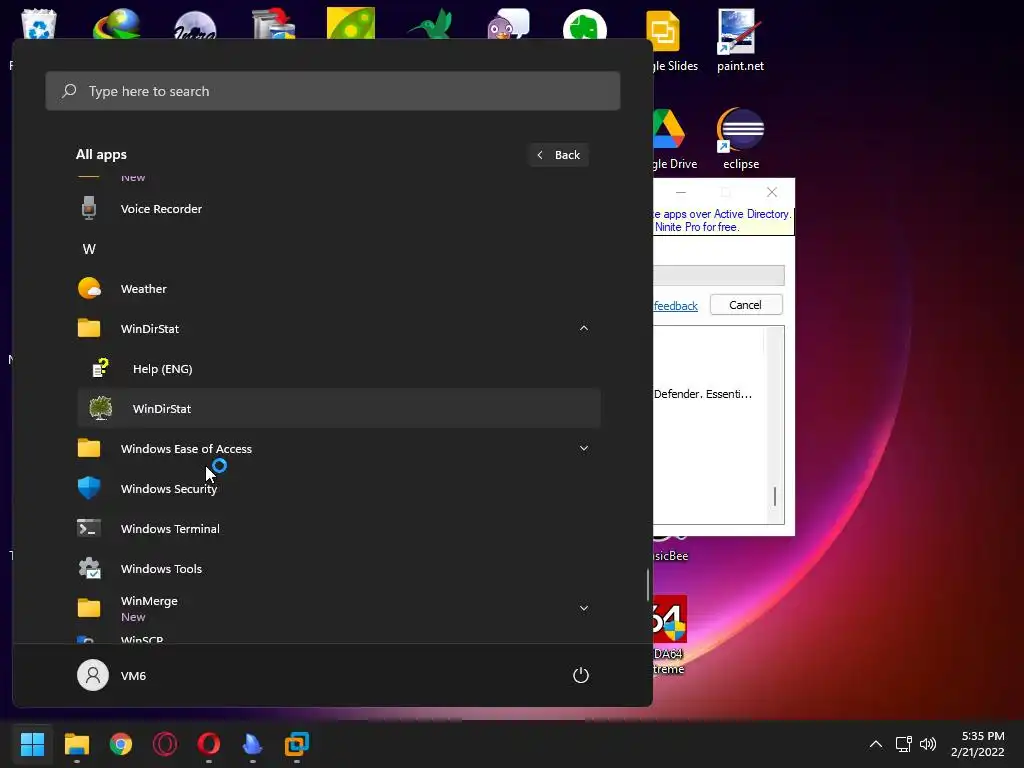Click the Back button in All apps
1024x768 pixels.
pyautogui.click(x=559, y=155)
